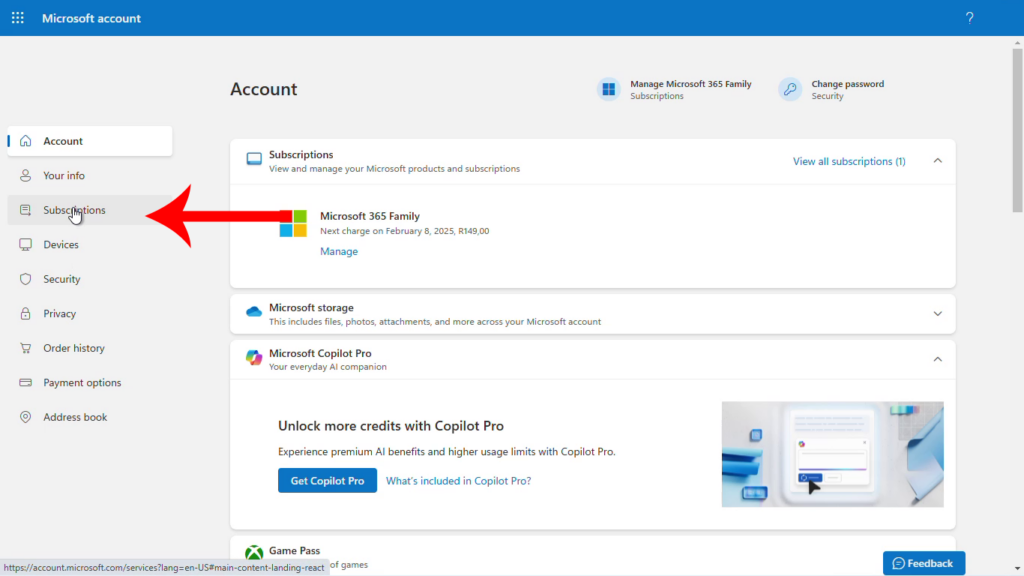The image size is (1024, 576).
Task: Click the Game Pass Xbox icon
Action: [x=251, y=551]
